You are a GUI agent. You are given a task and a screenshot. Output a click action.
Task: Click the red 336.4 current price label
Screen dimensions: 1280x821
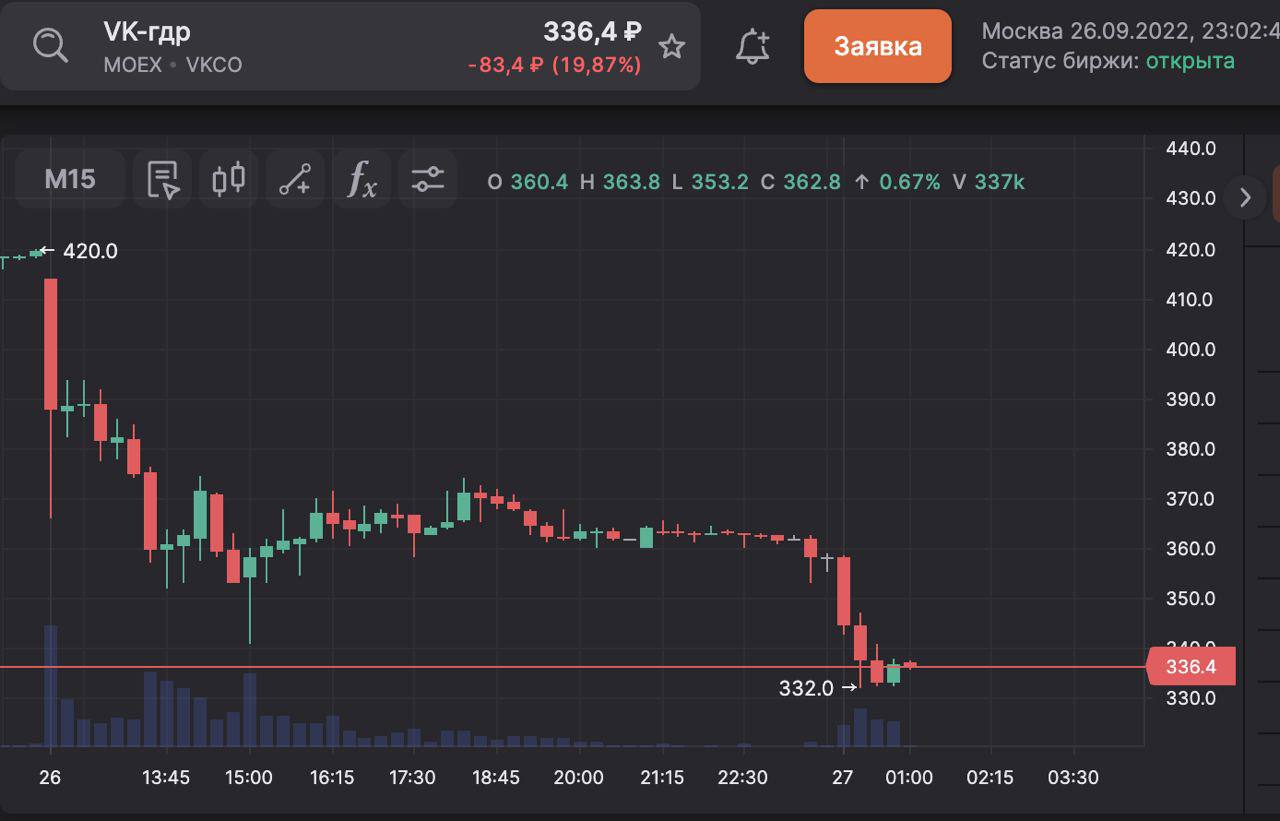coord(1190,667)
